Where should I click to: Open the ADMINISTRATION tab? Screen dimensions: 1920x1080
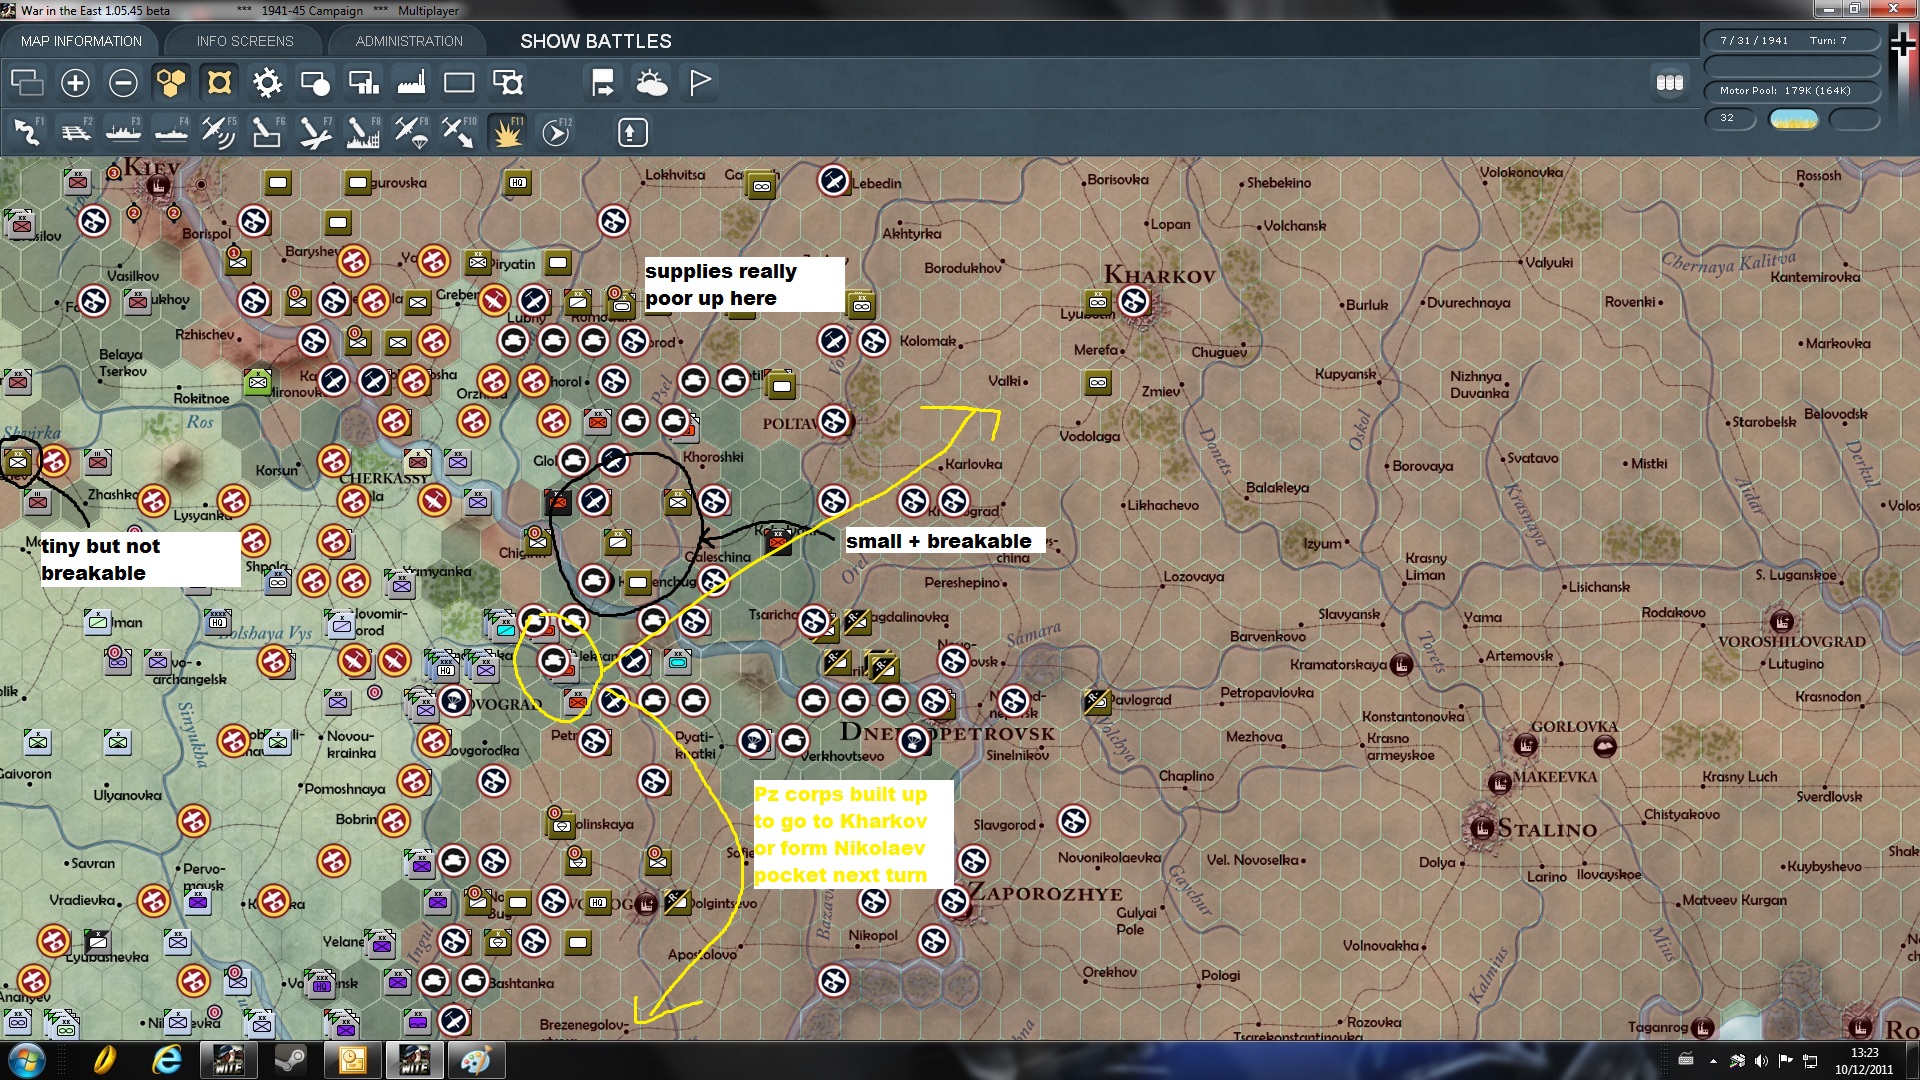click(x=409, y=41)
